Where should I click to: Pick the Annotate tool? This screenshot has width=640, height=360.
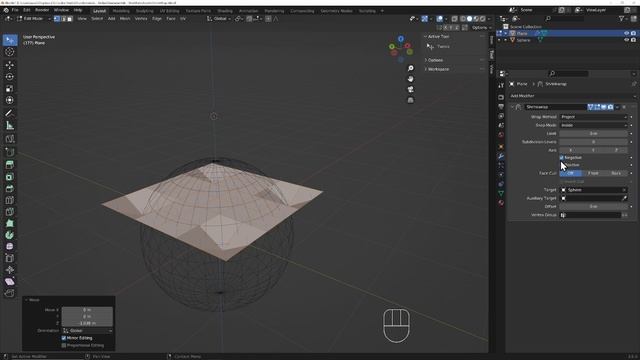(10, 113)
